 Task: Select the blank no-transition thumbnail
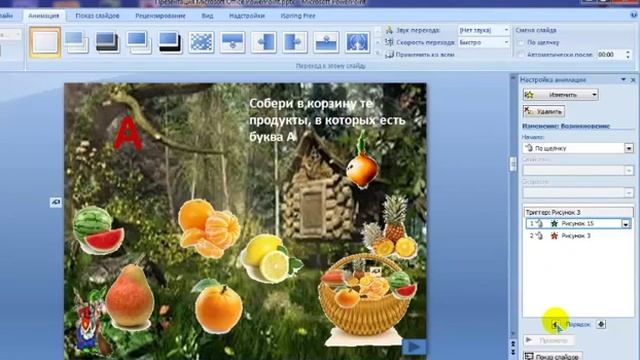45,42
